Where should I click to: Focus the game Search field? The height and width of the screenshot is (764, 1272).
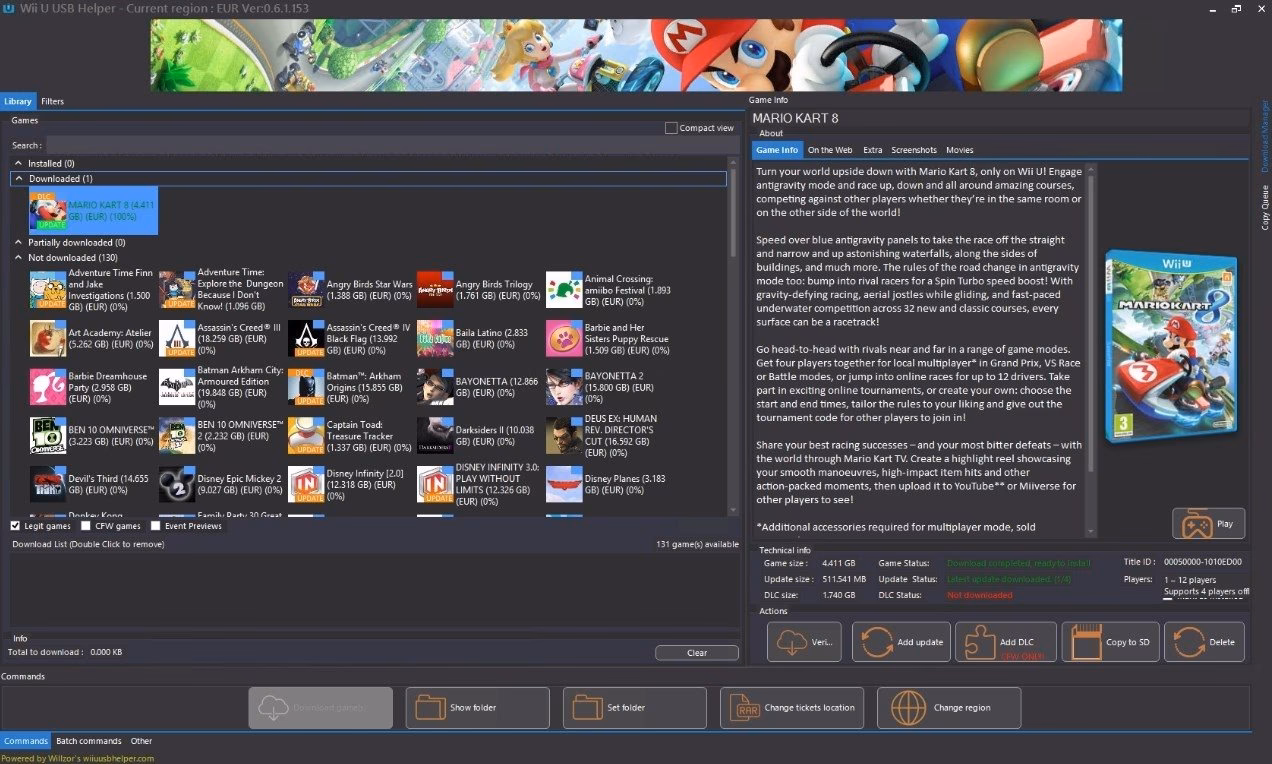[x=391, y=145]
